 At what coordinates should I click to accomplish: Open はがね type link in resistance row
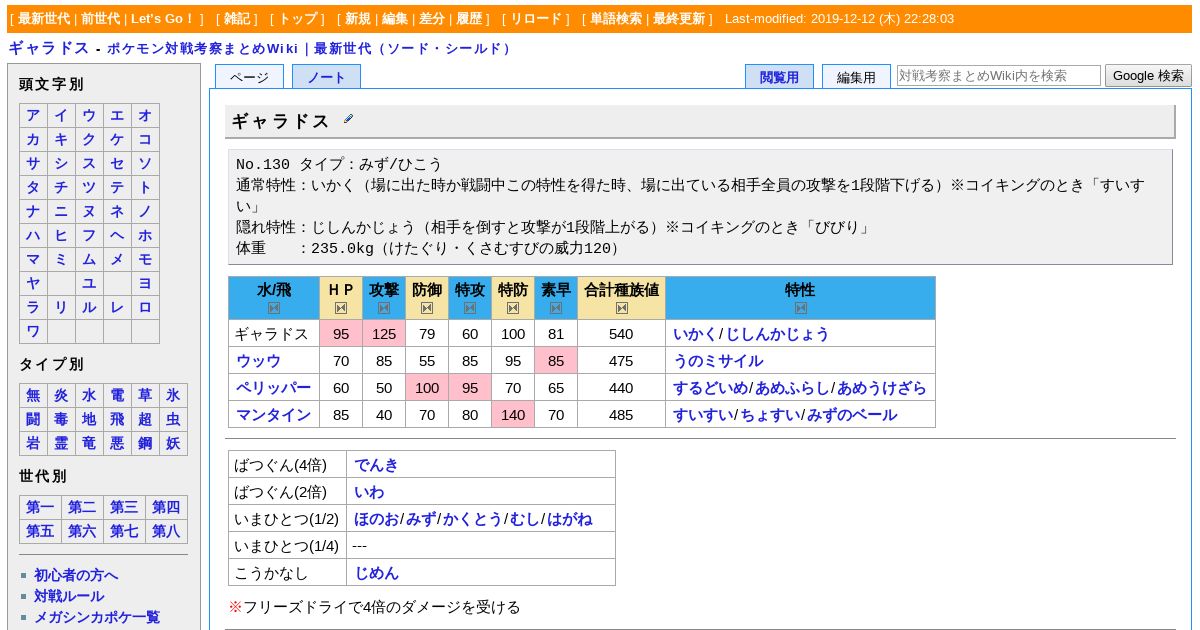569,519
